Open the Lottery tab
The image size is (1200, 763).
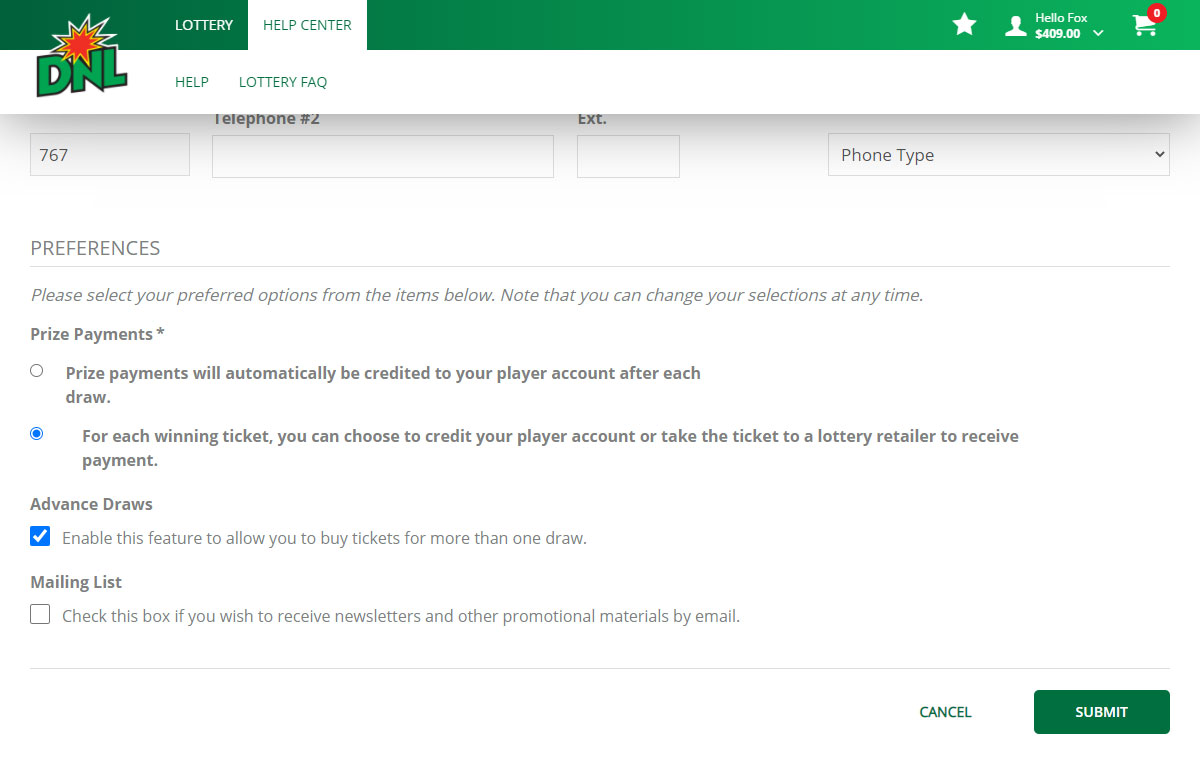(x=203, y=25)
